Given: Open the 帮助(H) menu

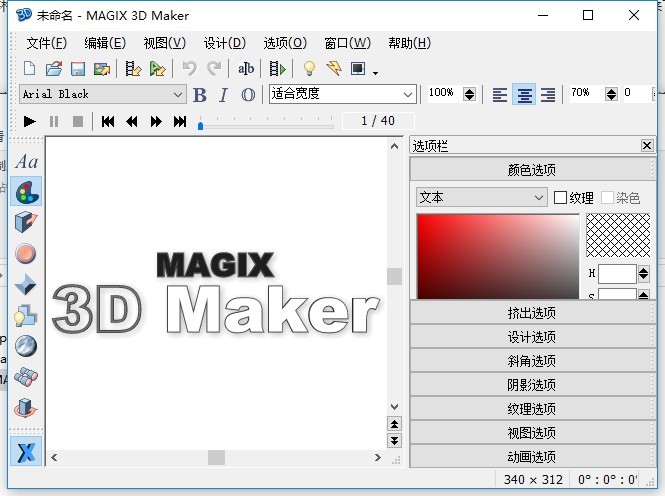Looking at the screenshot, I should click(x=409, y=43).
